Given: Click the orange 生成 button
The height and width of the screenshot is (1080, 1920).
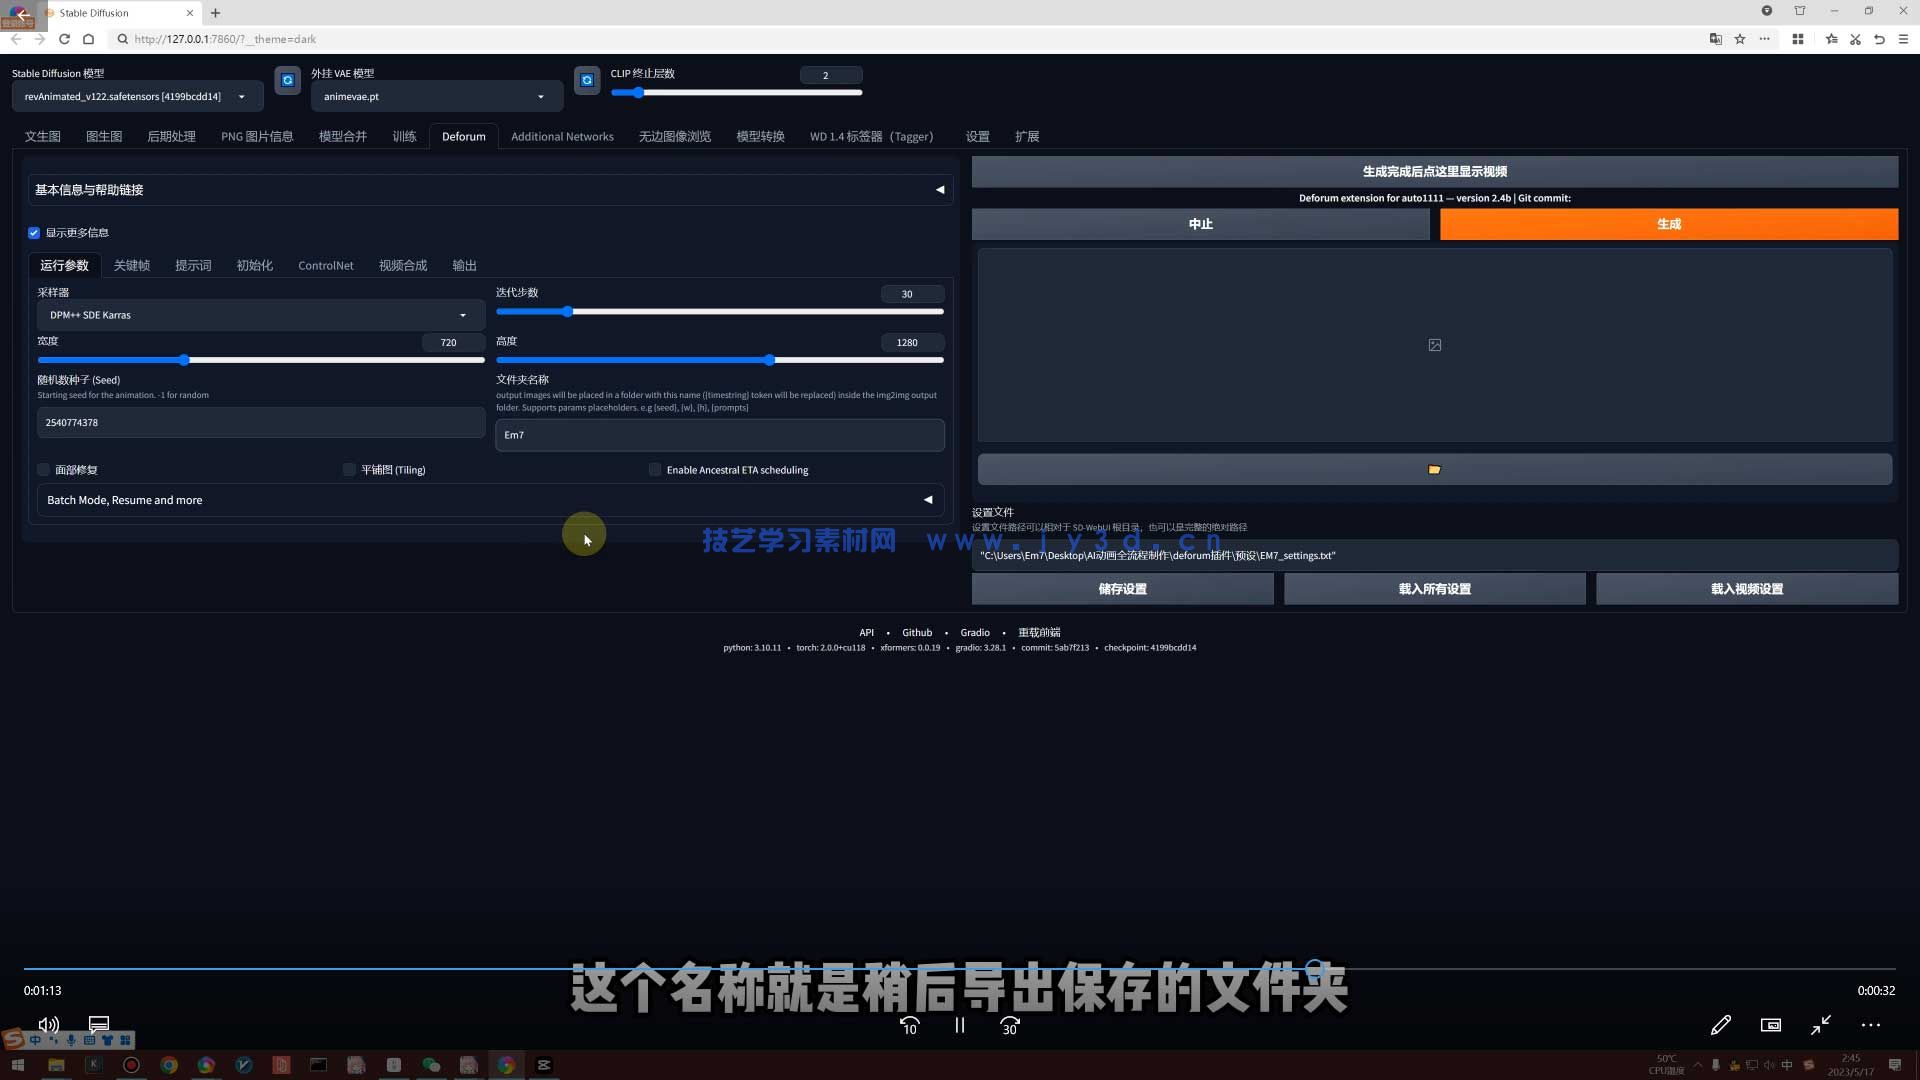Looking at the screenshot, I should tap(1668, 224).
